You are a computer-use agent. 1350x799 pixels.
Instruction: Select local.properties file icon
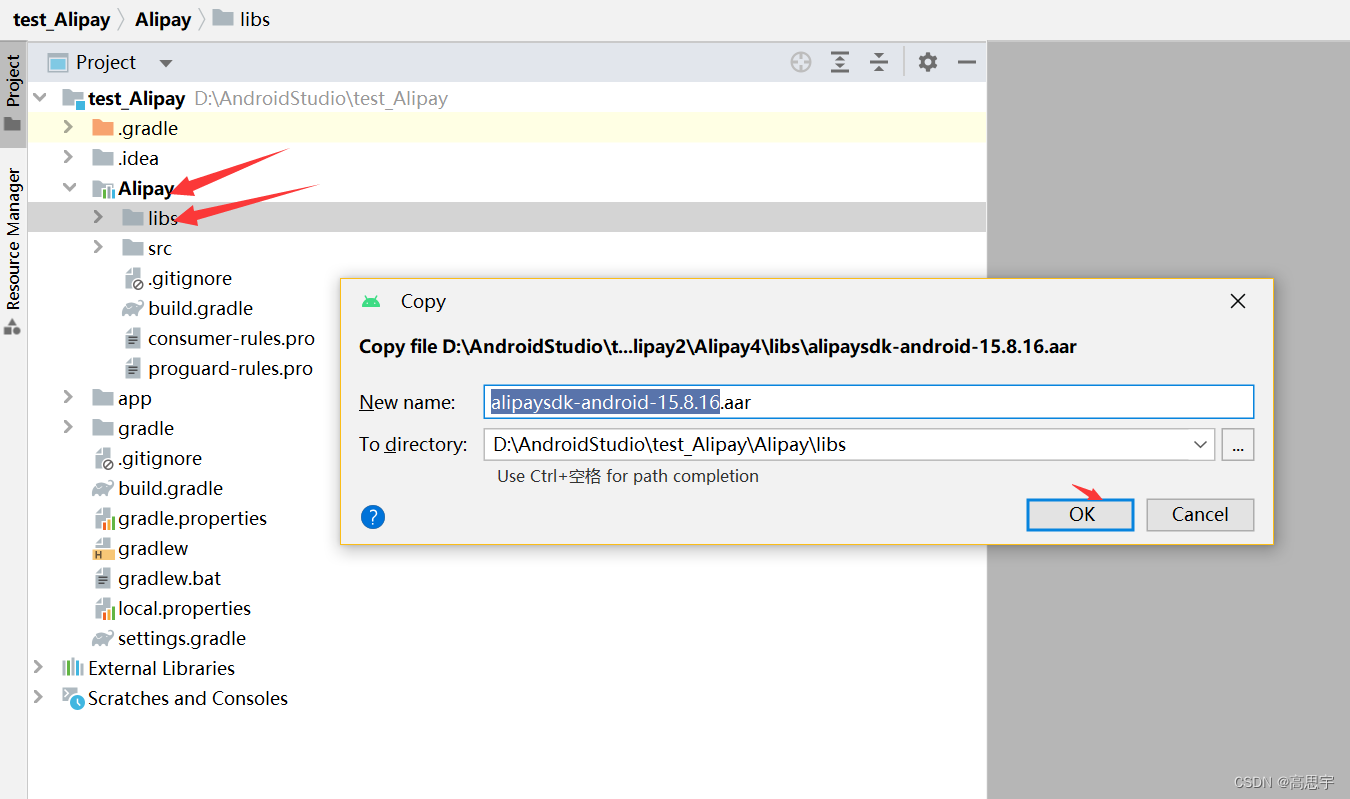(104, 608)
